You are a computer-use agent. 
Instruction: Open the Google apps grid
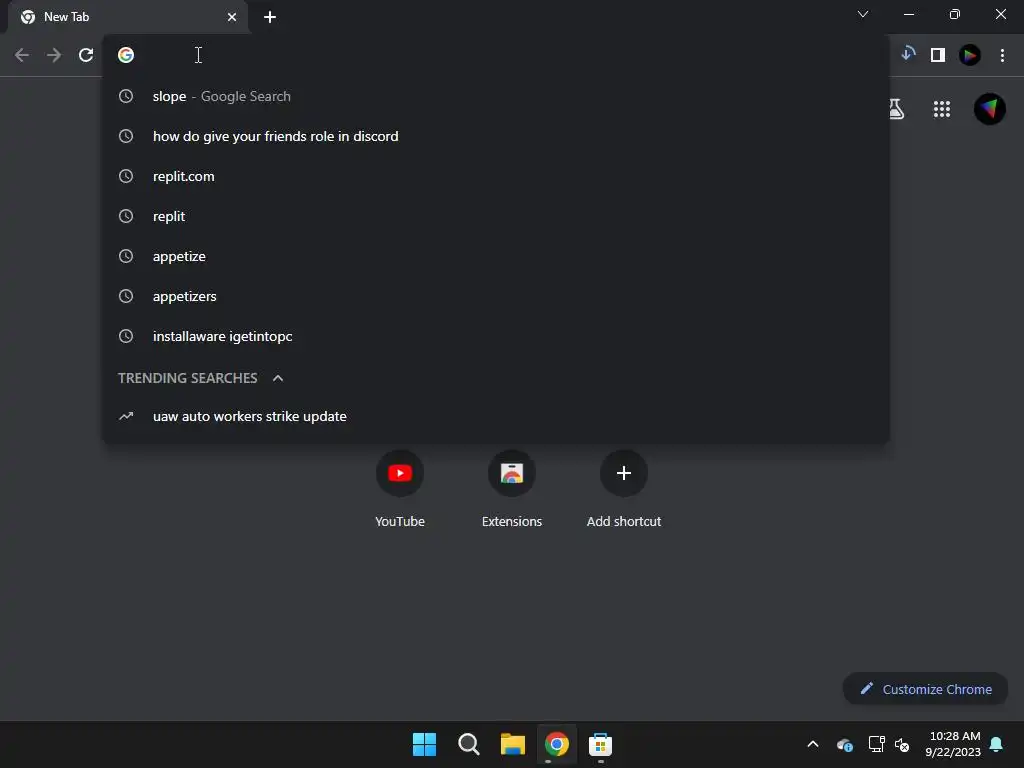942,109
